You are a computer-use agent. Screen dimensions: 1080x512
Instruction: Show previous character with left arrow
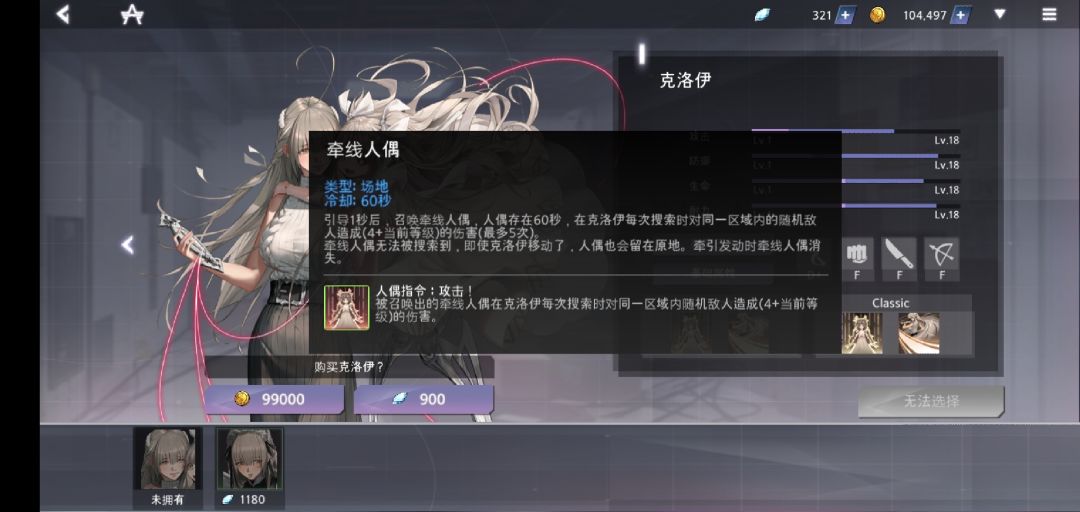click(x=127, y=245)
